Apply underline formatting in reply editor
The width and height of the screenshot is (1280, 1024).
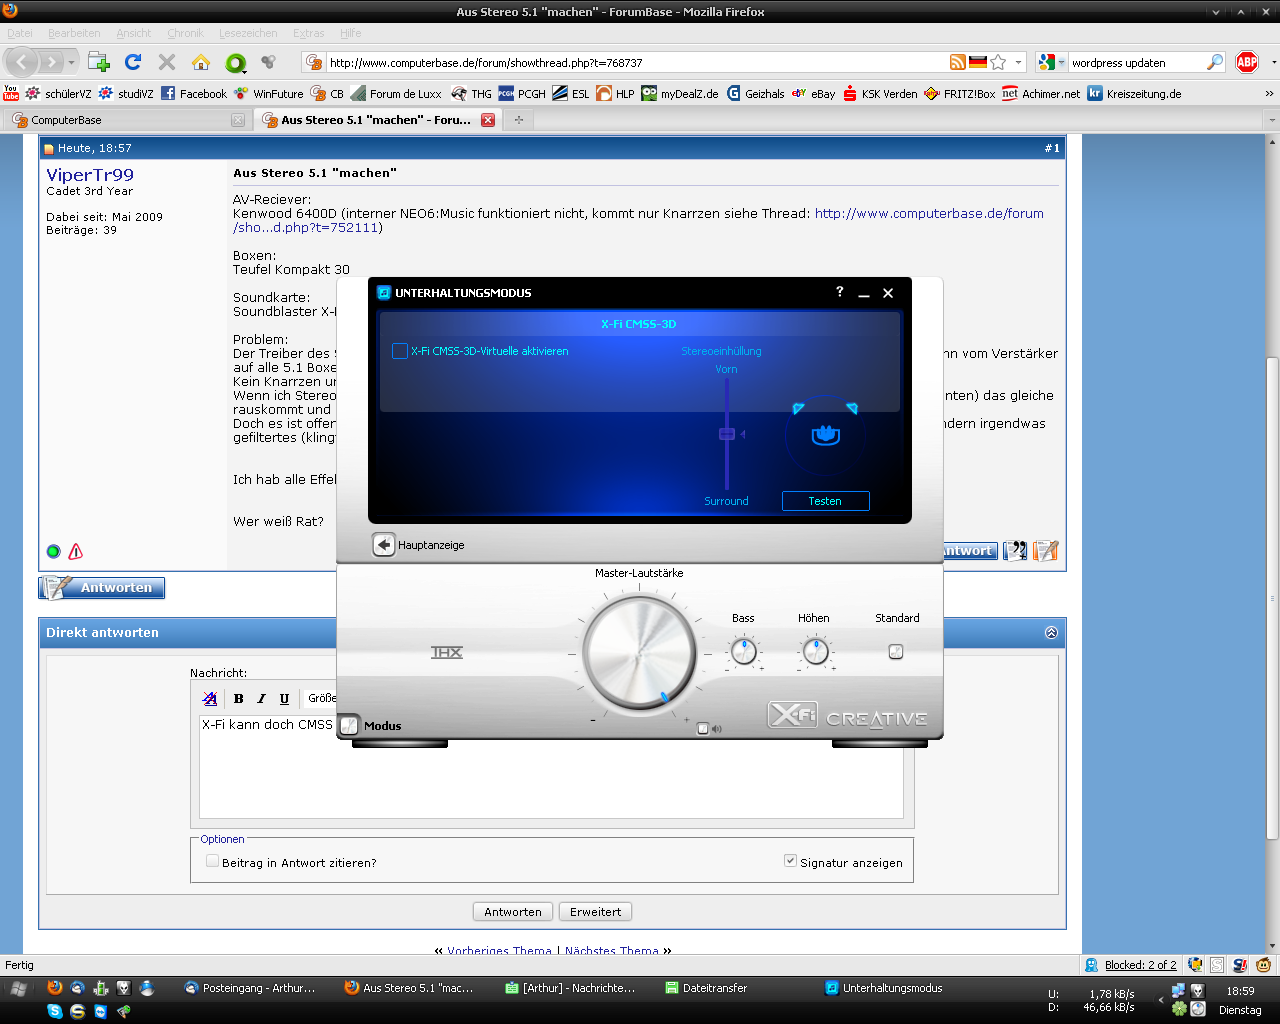point(284,699)
